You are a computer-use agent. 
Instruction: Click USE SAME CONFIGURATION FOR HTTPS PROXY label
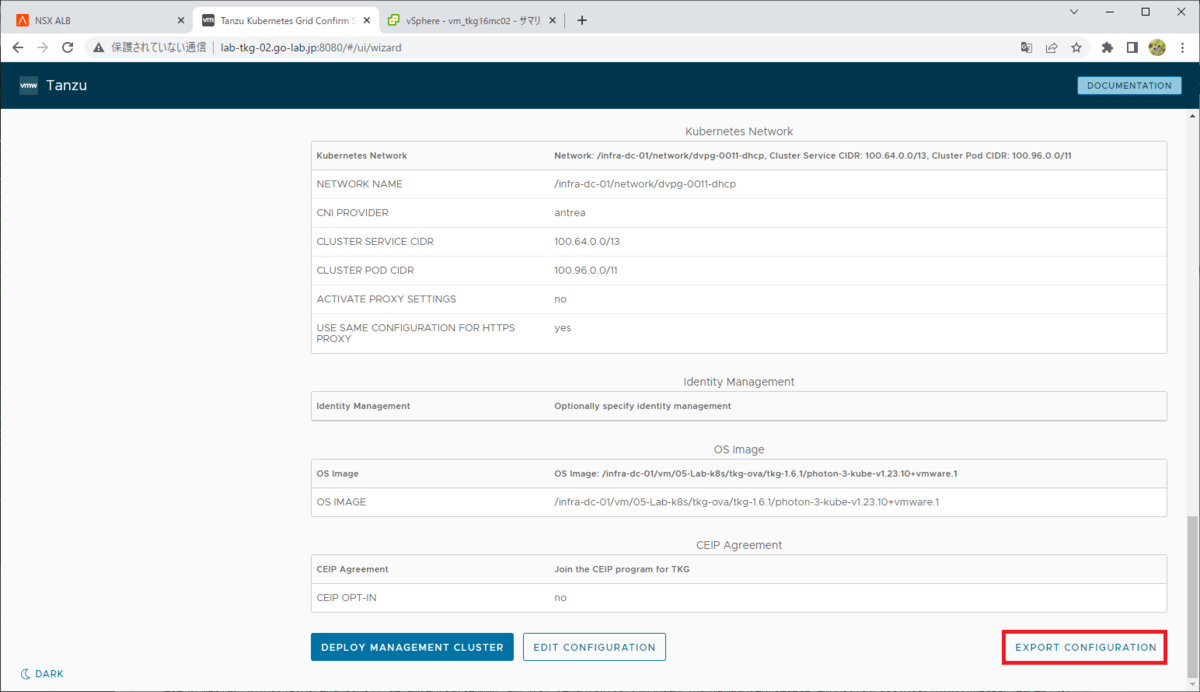tap(416, 333)
